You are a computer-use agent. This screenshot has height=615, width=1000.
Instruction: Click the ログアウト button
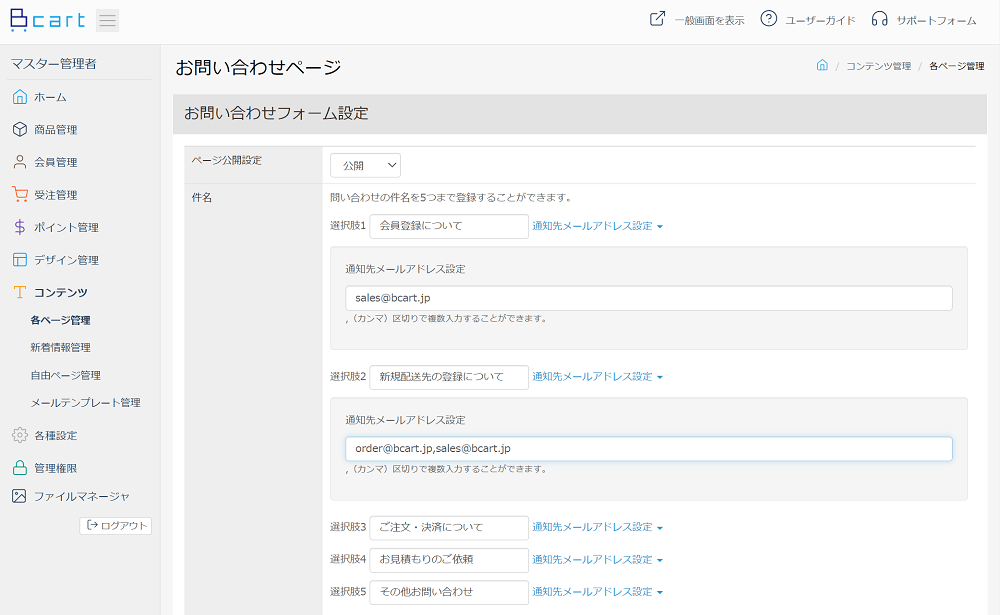116,526
